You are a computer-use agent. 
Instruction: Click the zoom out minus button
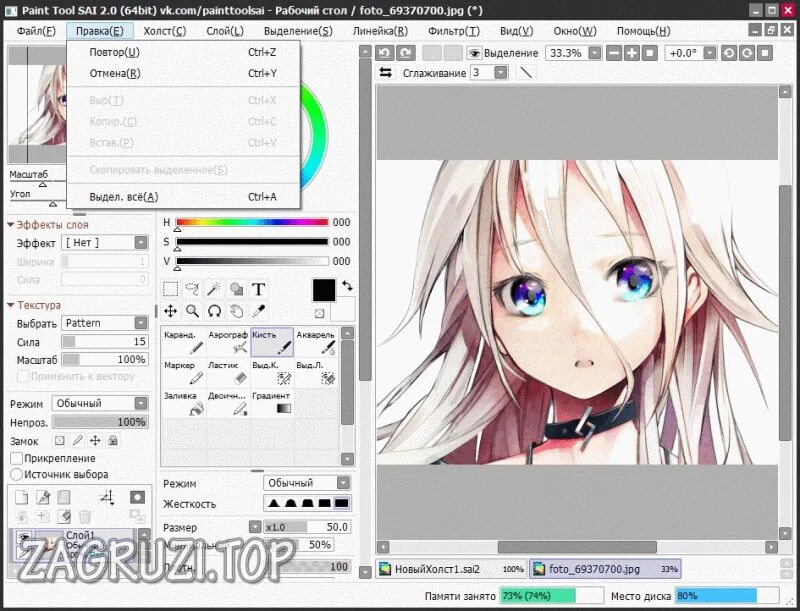pyautogui.click(x=614, y=53)
